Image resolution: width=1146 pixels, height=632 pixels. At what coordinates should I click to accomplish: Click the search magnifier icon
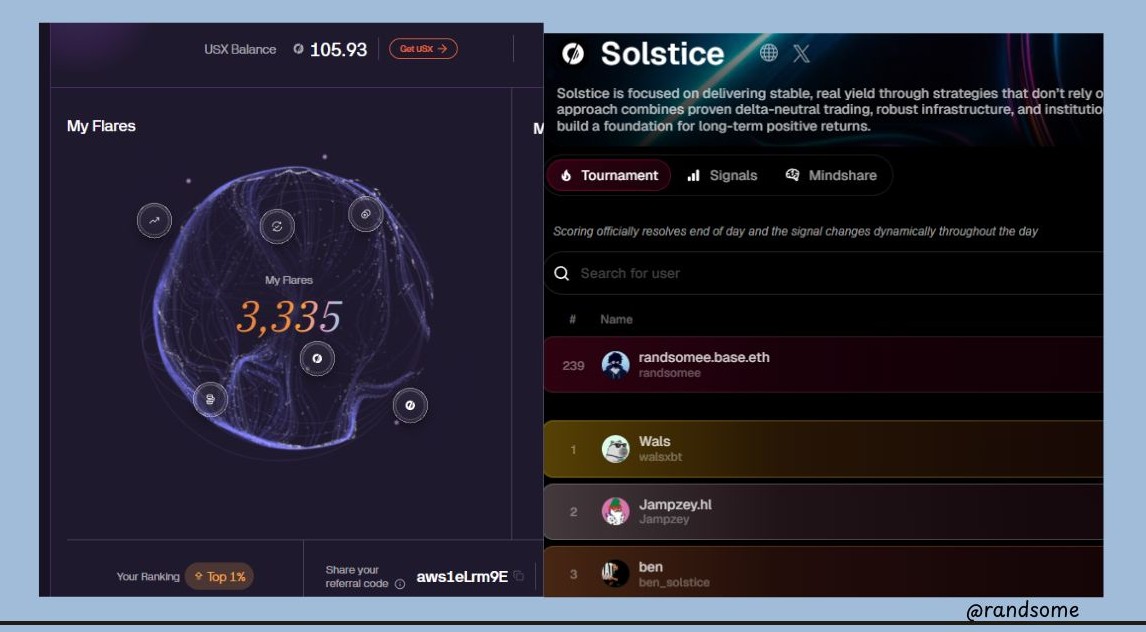[561, 273]
